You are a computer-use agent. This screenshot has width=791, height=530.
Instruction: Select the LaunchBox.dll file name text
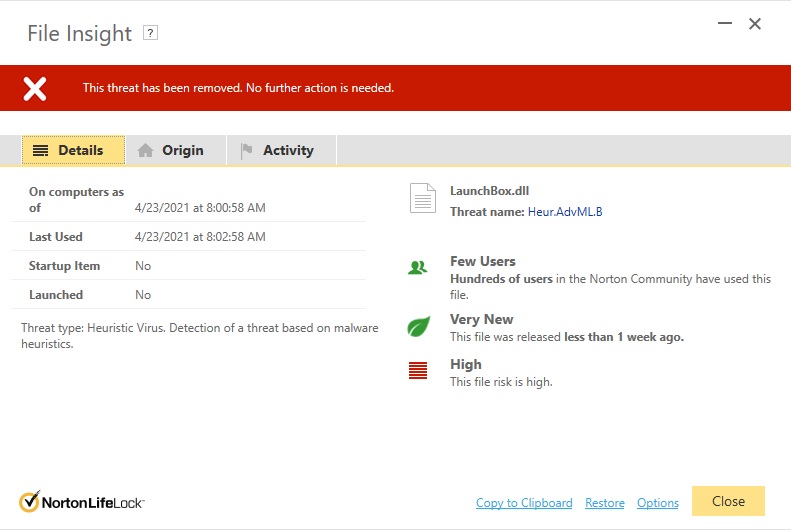(489, 191)
